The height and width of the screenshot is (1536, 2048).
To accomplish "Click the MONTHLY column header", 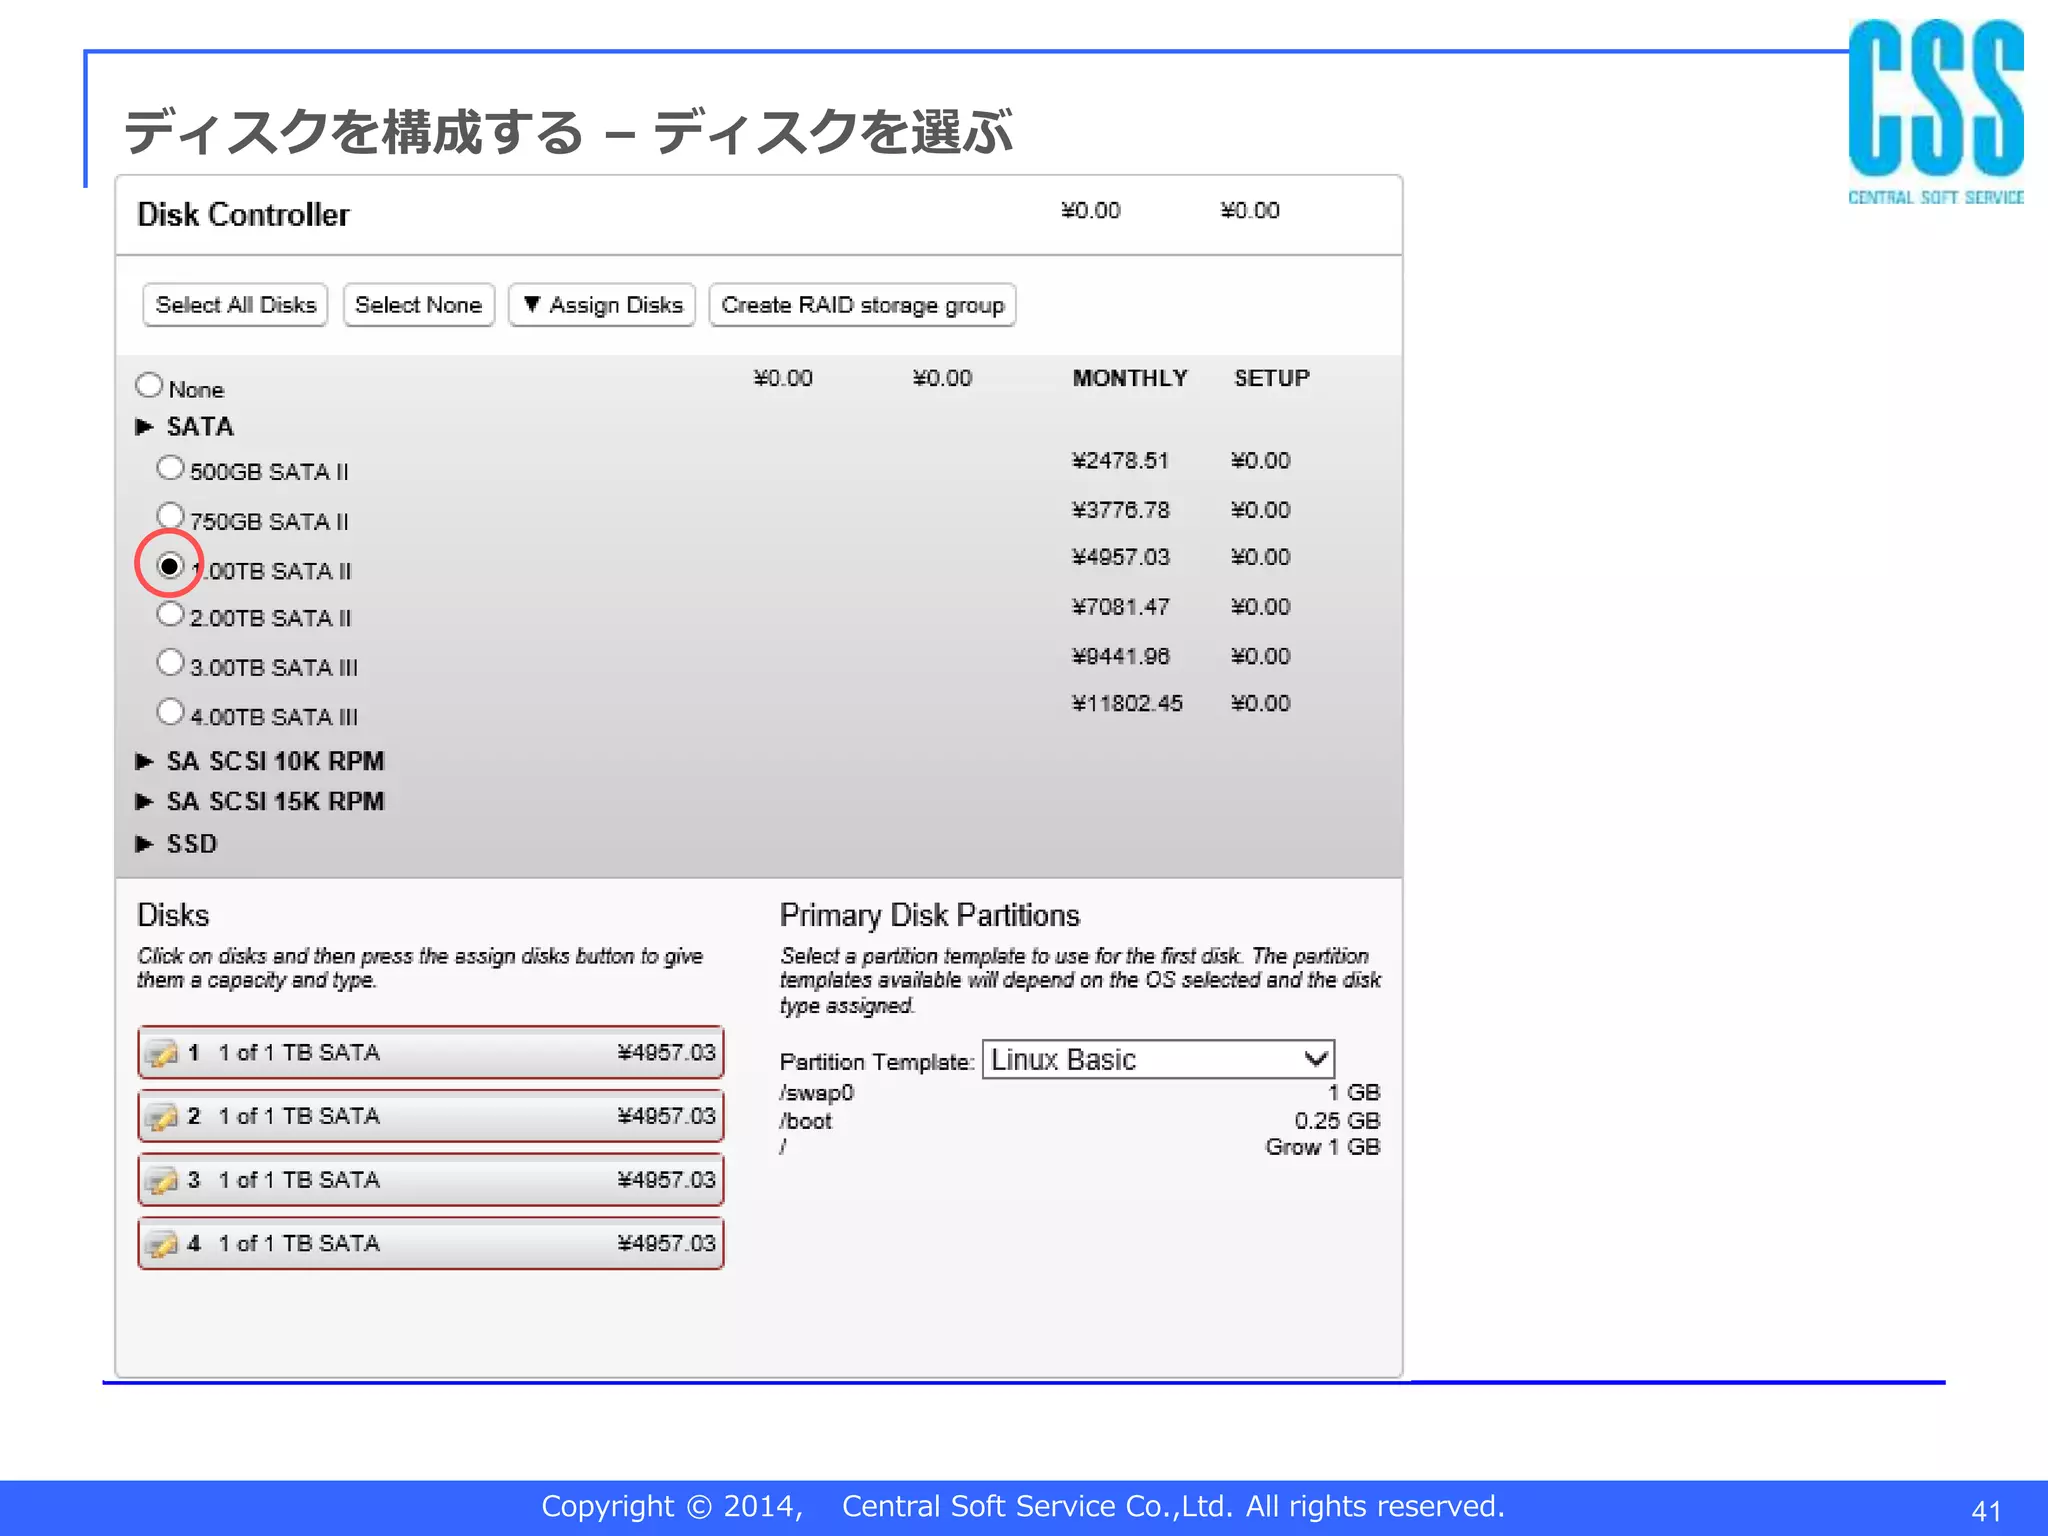I will (x=1130, y=378).
